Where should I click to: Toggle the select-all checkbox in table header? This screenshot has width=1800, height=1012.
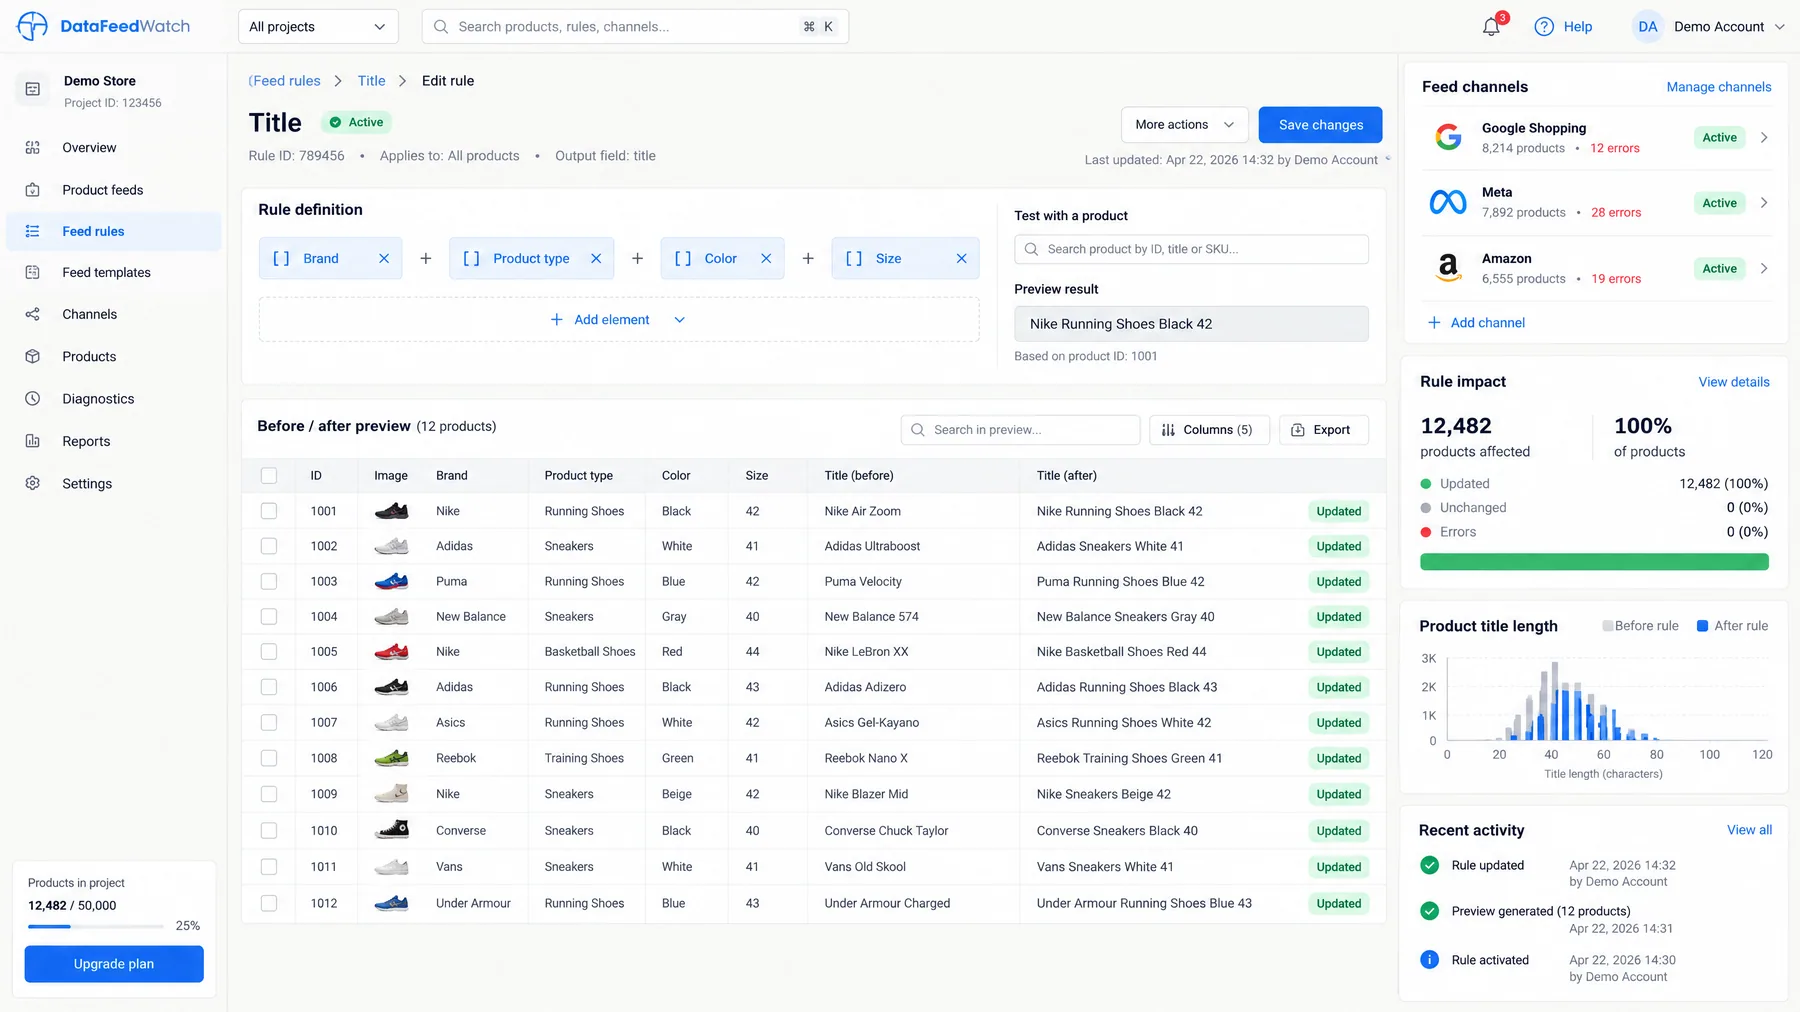coord(269,476)
